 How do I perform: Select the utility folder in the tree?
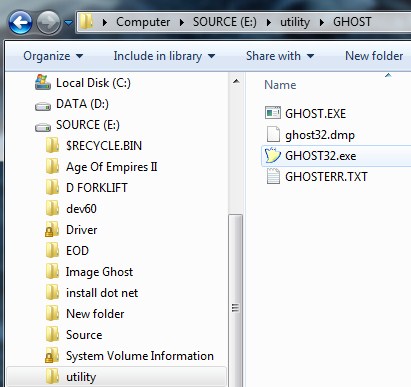(x=81, y=377)
